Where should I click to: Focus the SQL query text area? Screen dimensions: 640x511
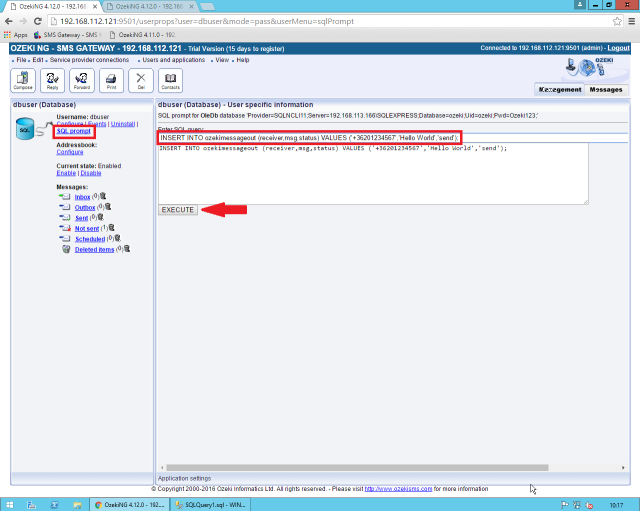point(373,174)
